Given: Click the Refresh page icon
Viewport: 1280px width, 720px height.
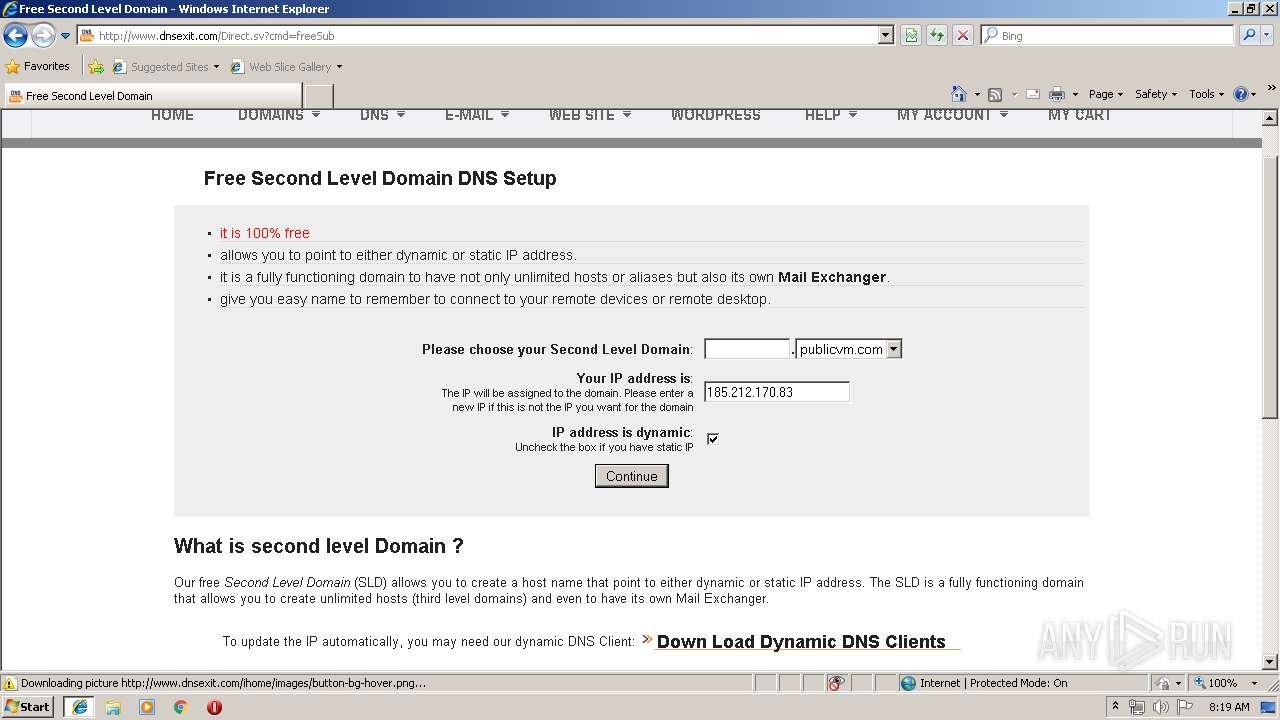Looking at the screenshot, I should coord(937,35).
